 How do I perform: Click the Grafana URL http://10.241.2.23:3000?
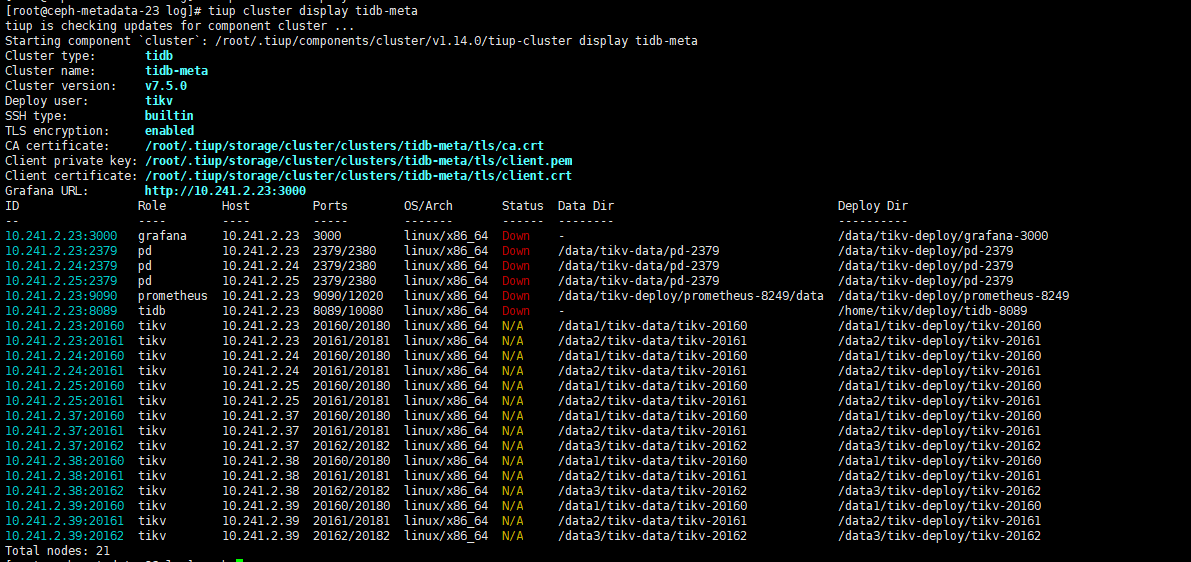pos(225,191)
